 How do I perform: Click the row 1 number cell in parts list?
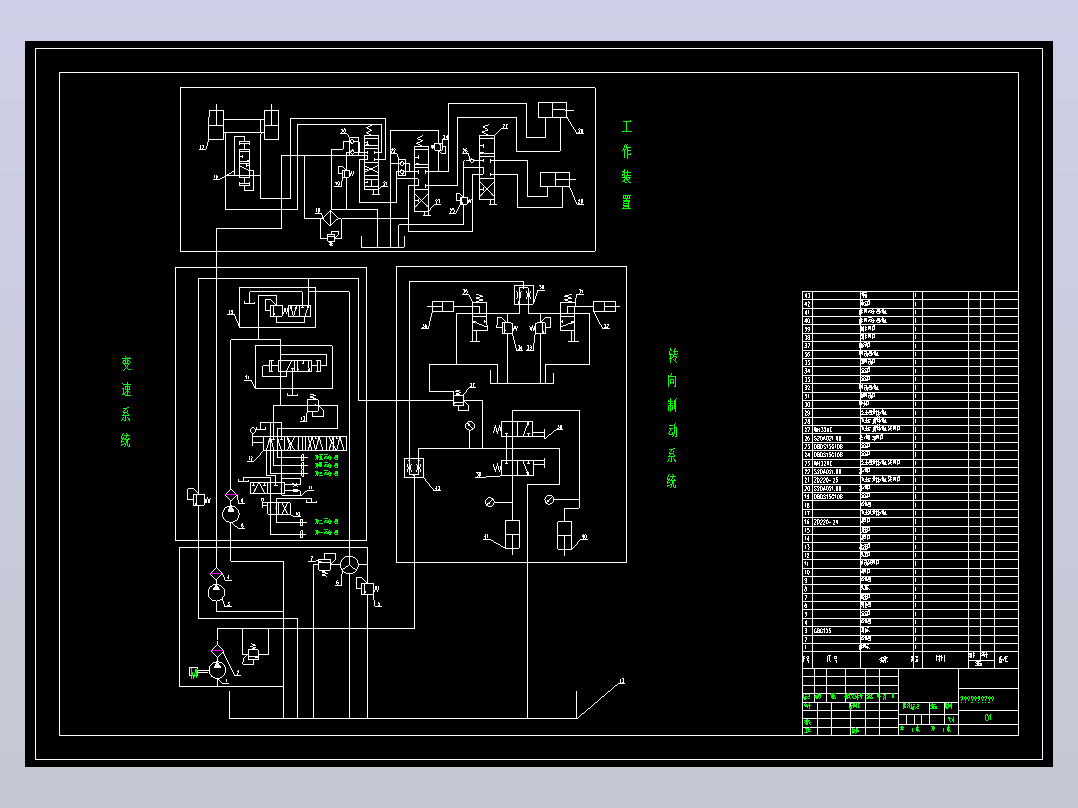coord(807,647)
